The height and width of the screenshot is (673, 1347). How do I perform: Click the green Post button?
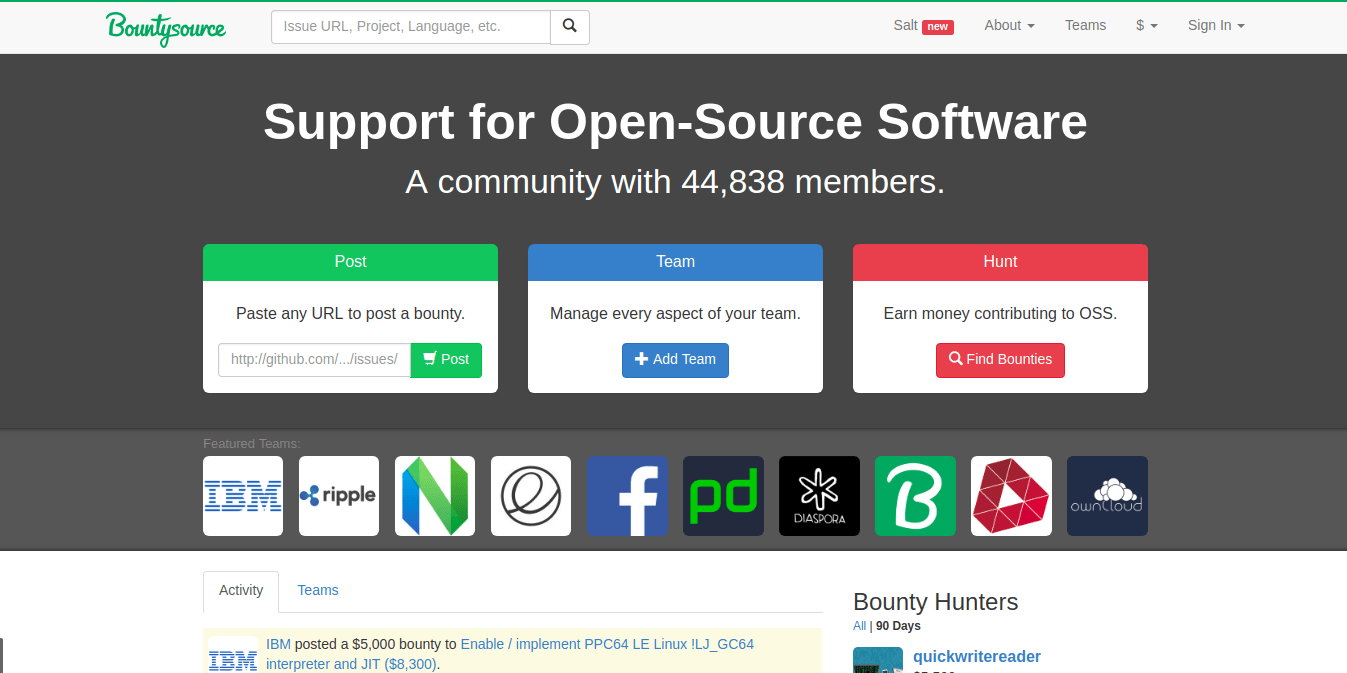(446, 360)
